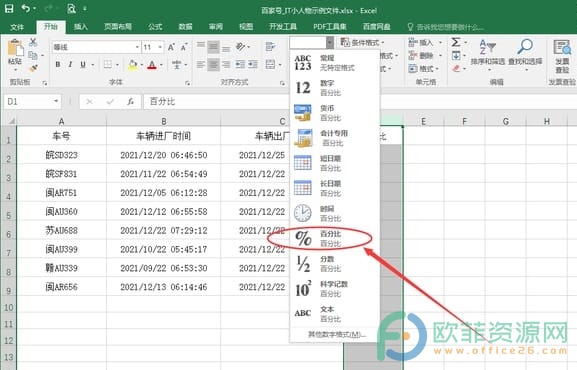Decrease cell indent
The image size is (577, 370).
coord(240,64)
